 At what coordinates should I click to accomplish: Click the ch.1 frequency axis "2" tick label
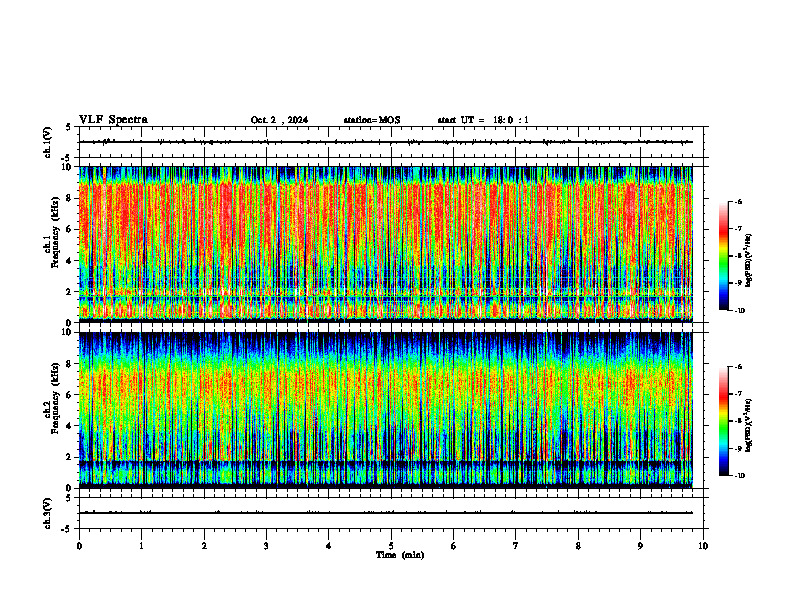click(69, 291)
